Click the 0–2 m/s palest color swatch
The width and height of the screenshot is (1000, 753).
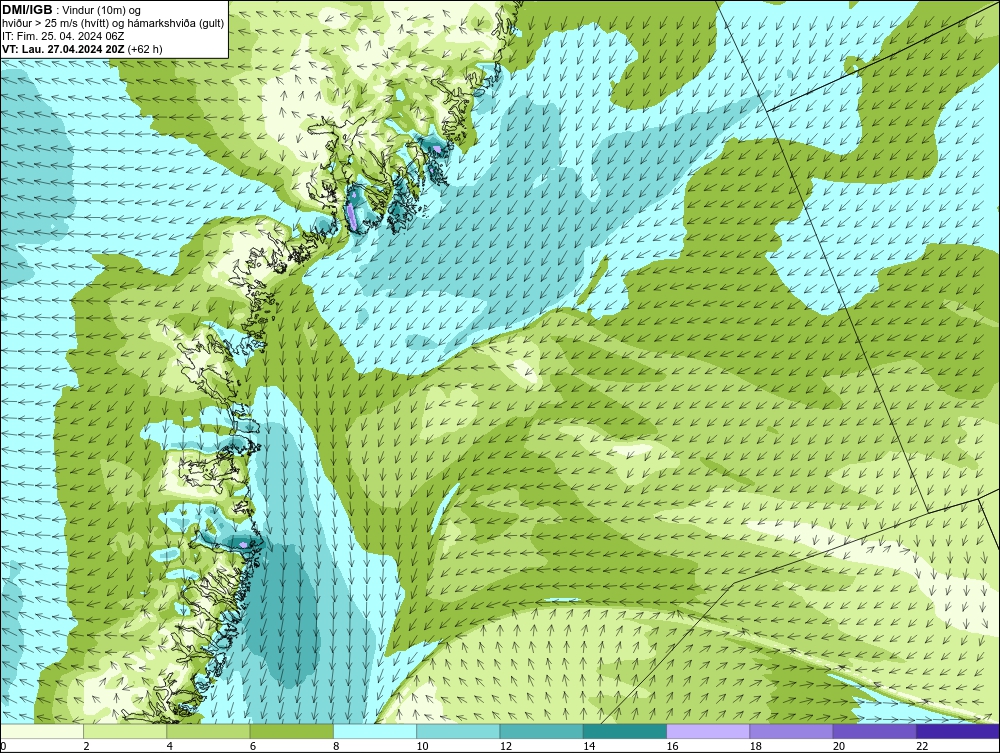pyautogui.click(x=41, y=731)
